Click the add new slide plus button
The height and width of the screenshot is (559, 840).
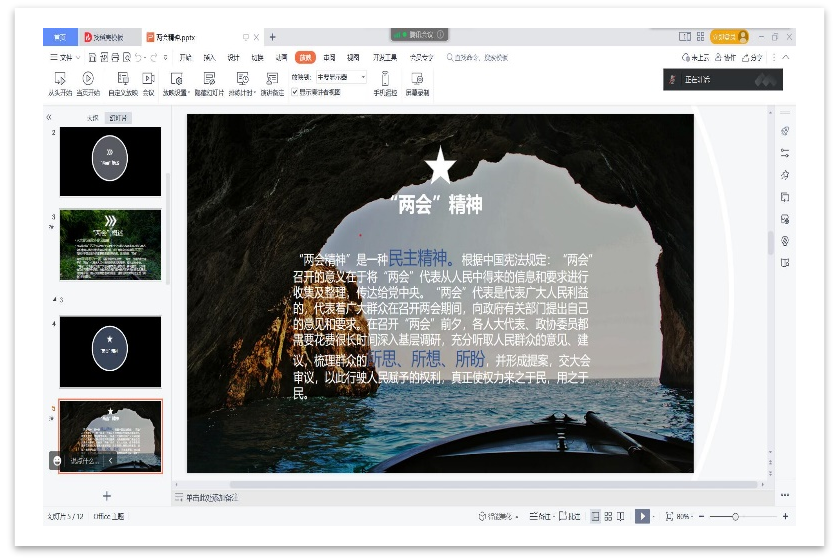point(107,496)
